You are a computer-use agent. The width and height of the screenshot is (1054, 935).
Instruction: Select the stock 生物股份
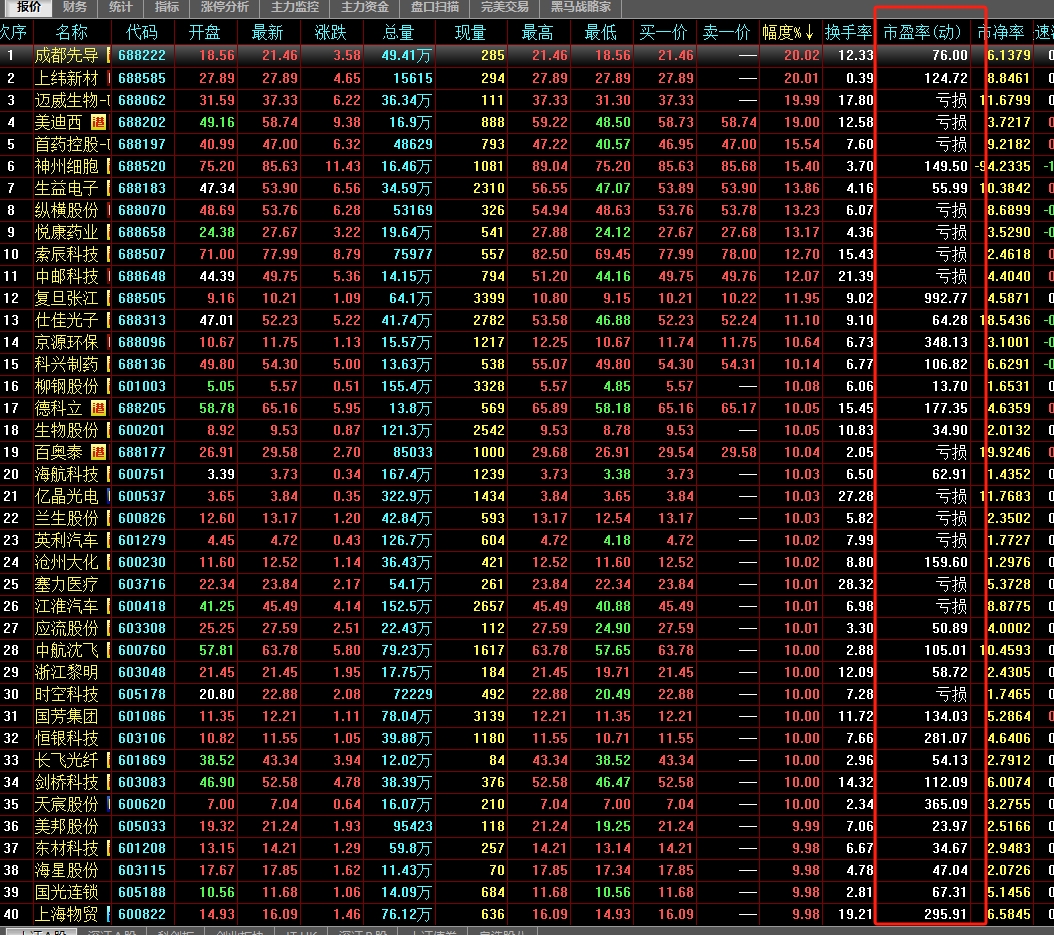pyautogui.click(x=67, y=430)
